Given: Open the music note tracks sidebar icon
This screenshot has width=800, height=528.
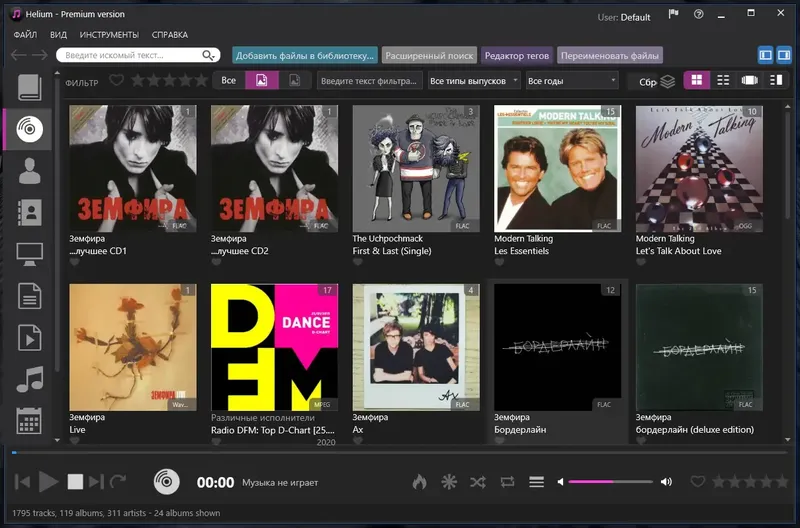Looking at the screenshot, I should click(x=30, y=380).
